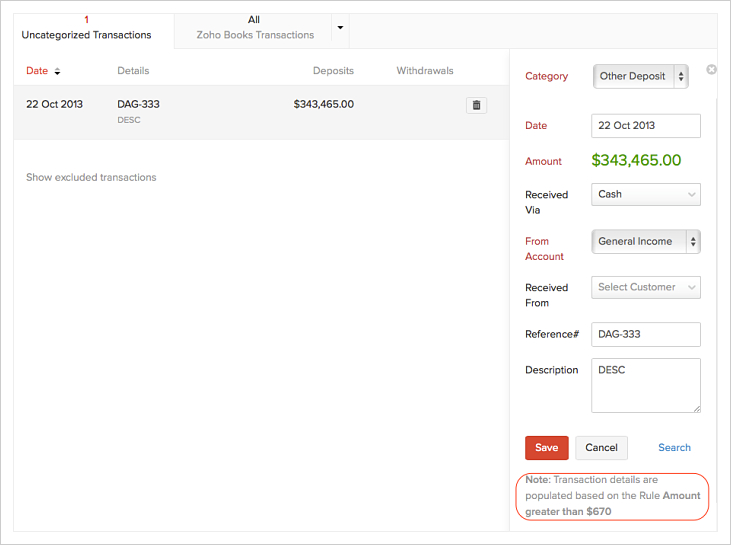The width and height of the screenshot is (731, 545).
Task: Click the Date input field
Action: [645, 126]
